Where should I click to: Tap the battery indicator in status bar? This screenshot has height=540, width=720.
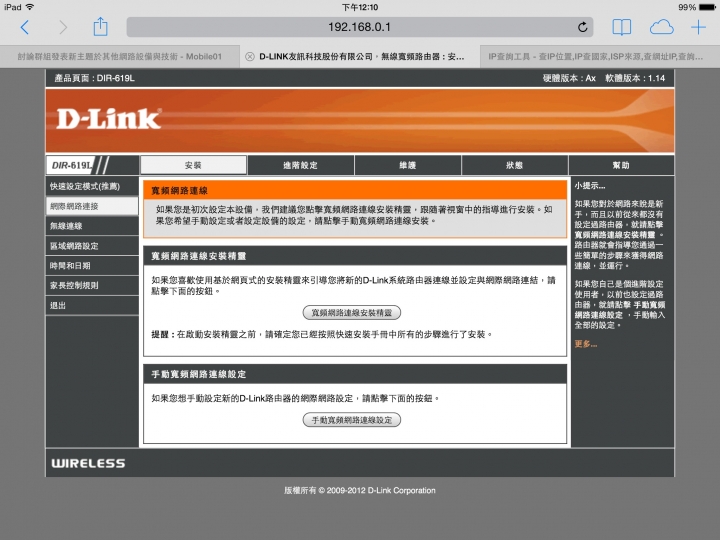click(707, 7)
